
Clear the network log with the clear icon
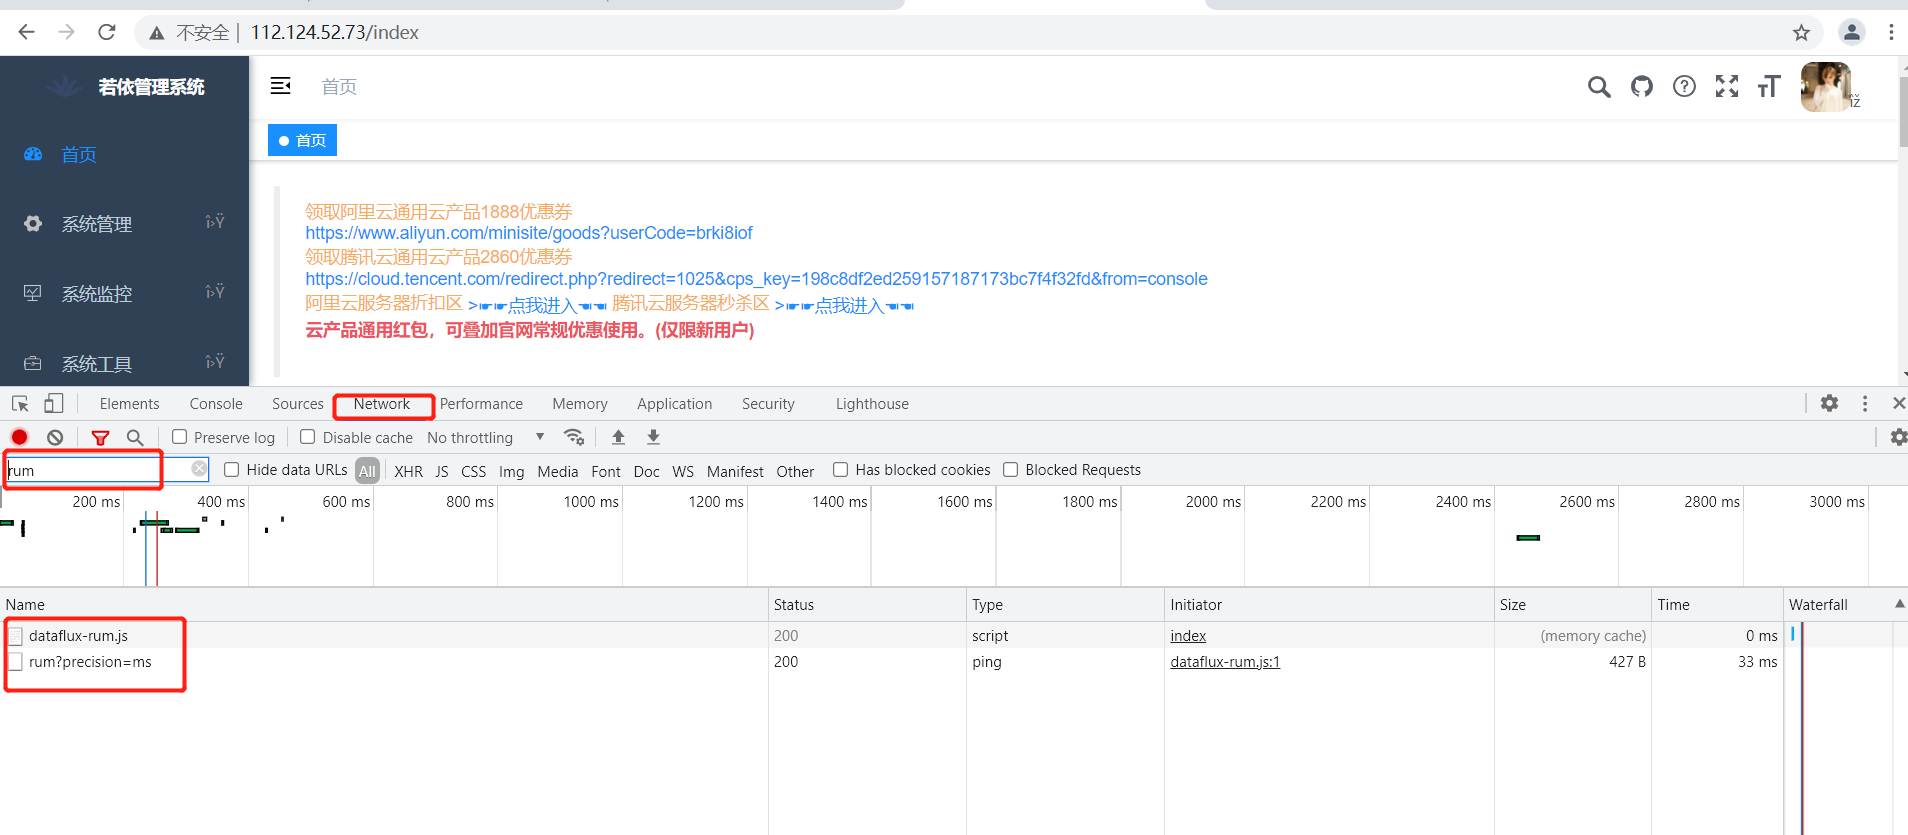tap(55, 437)
